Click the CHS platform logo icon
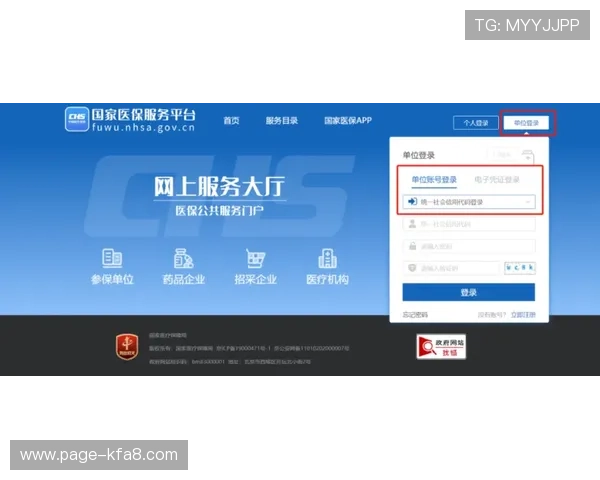The height and width of the screenshot is (480, 600). click(77, 119)
